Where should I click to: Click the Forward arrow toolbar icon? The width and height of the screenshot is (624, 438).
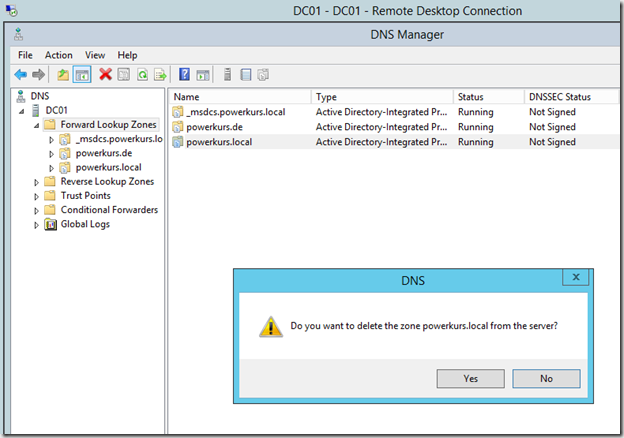(38, 75)
